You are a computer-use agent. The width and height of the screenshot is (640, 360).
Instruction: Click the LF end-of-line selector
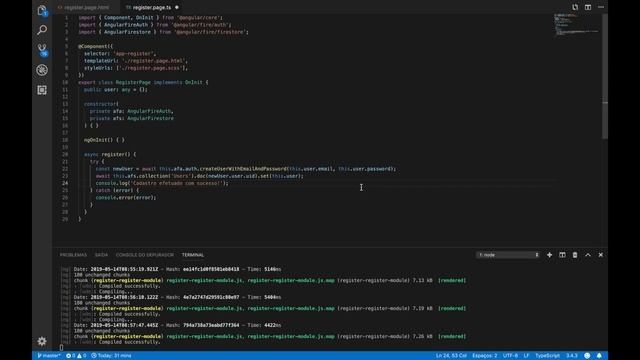526,356
